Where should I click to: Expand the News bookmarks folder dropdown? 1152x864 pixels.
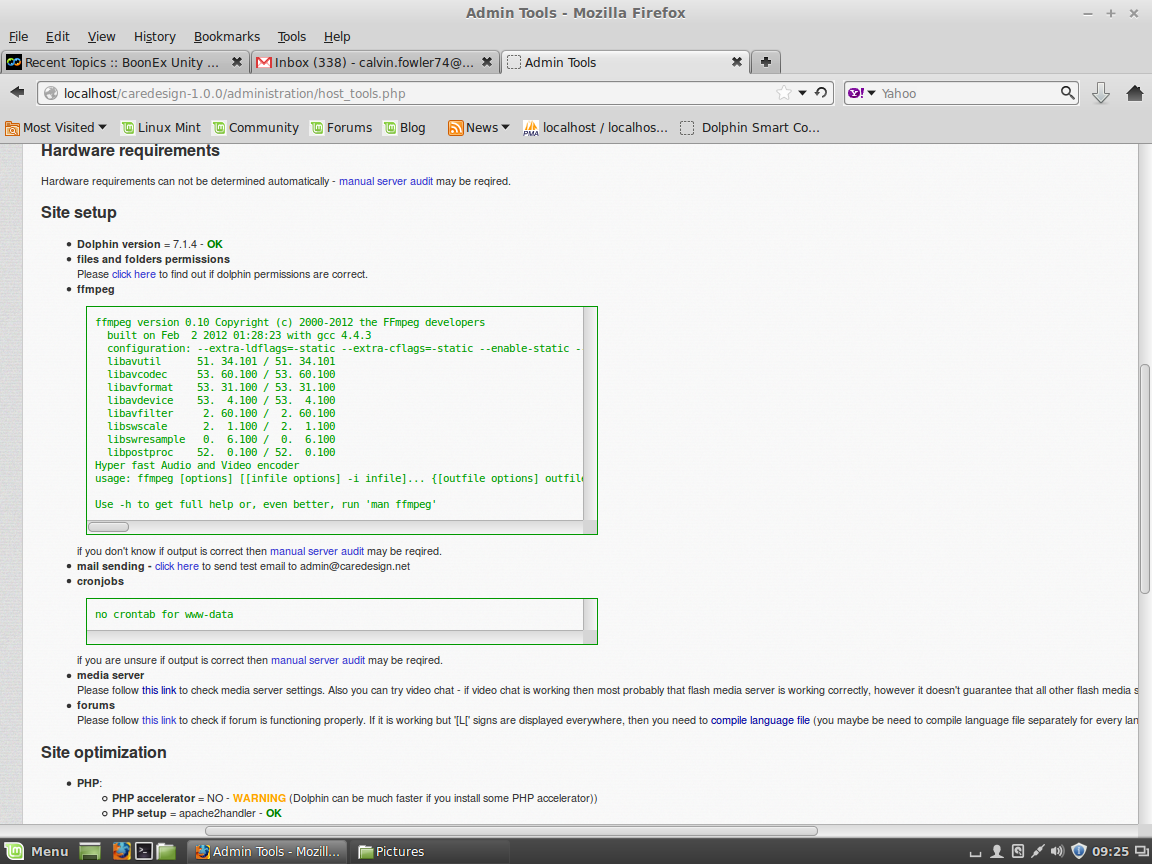point(479,127)
